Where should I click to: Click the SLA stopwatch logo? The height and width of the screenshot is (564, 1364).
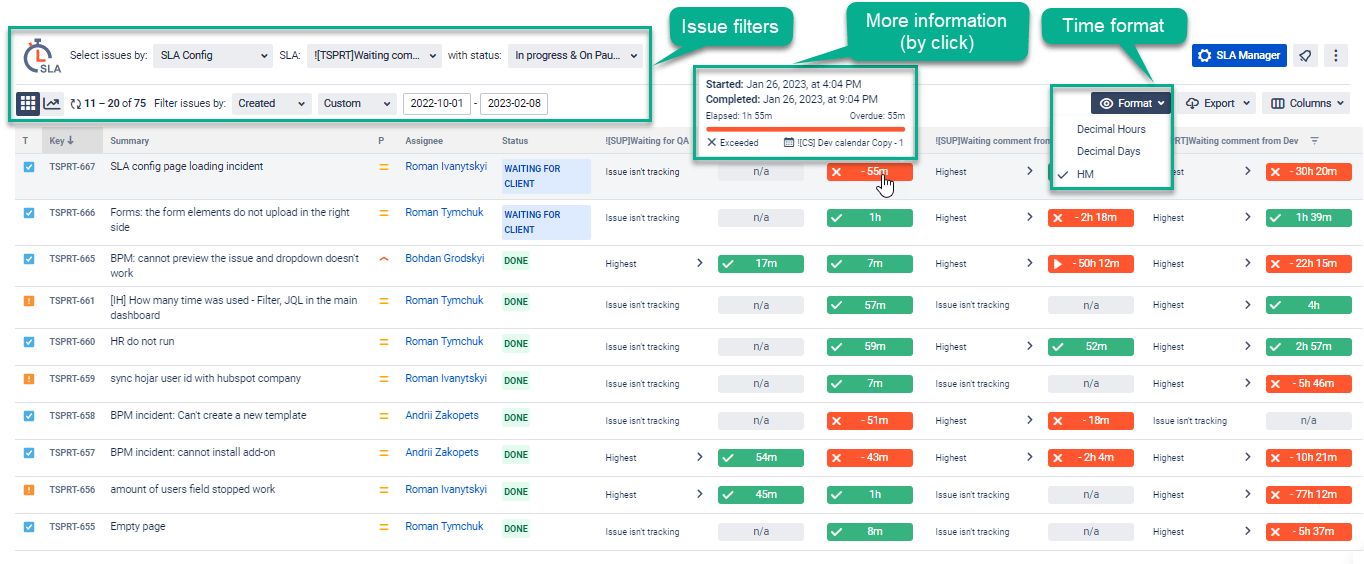(42, 56)
